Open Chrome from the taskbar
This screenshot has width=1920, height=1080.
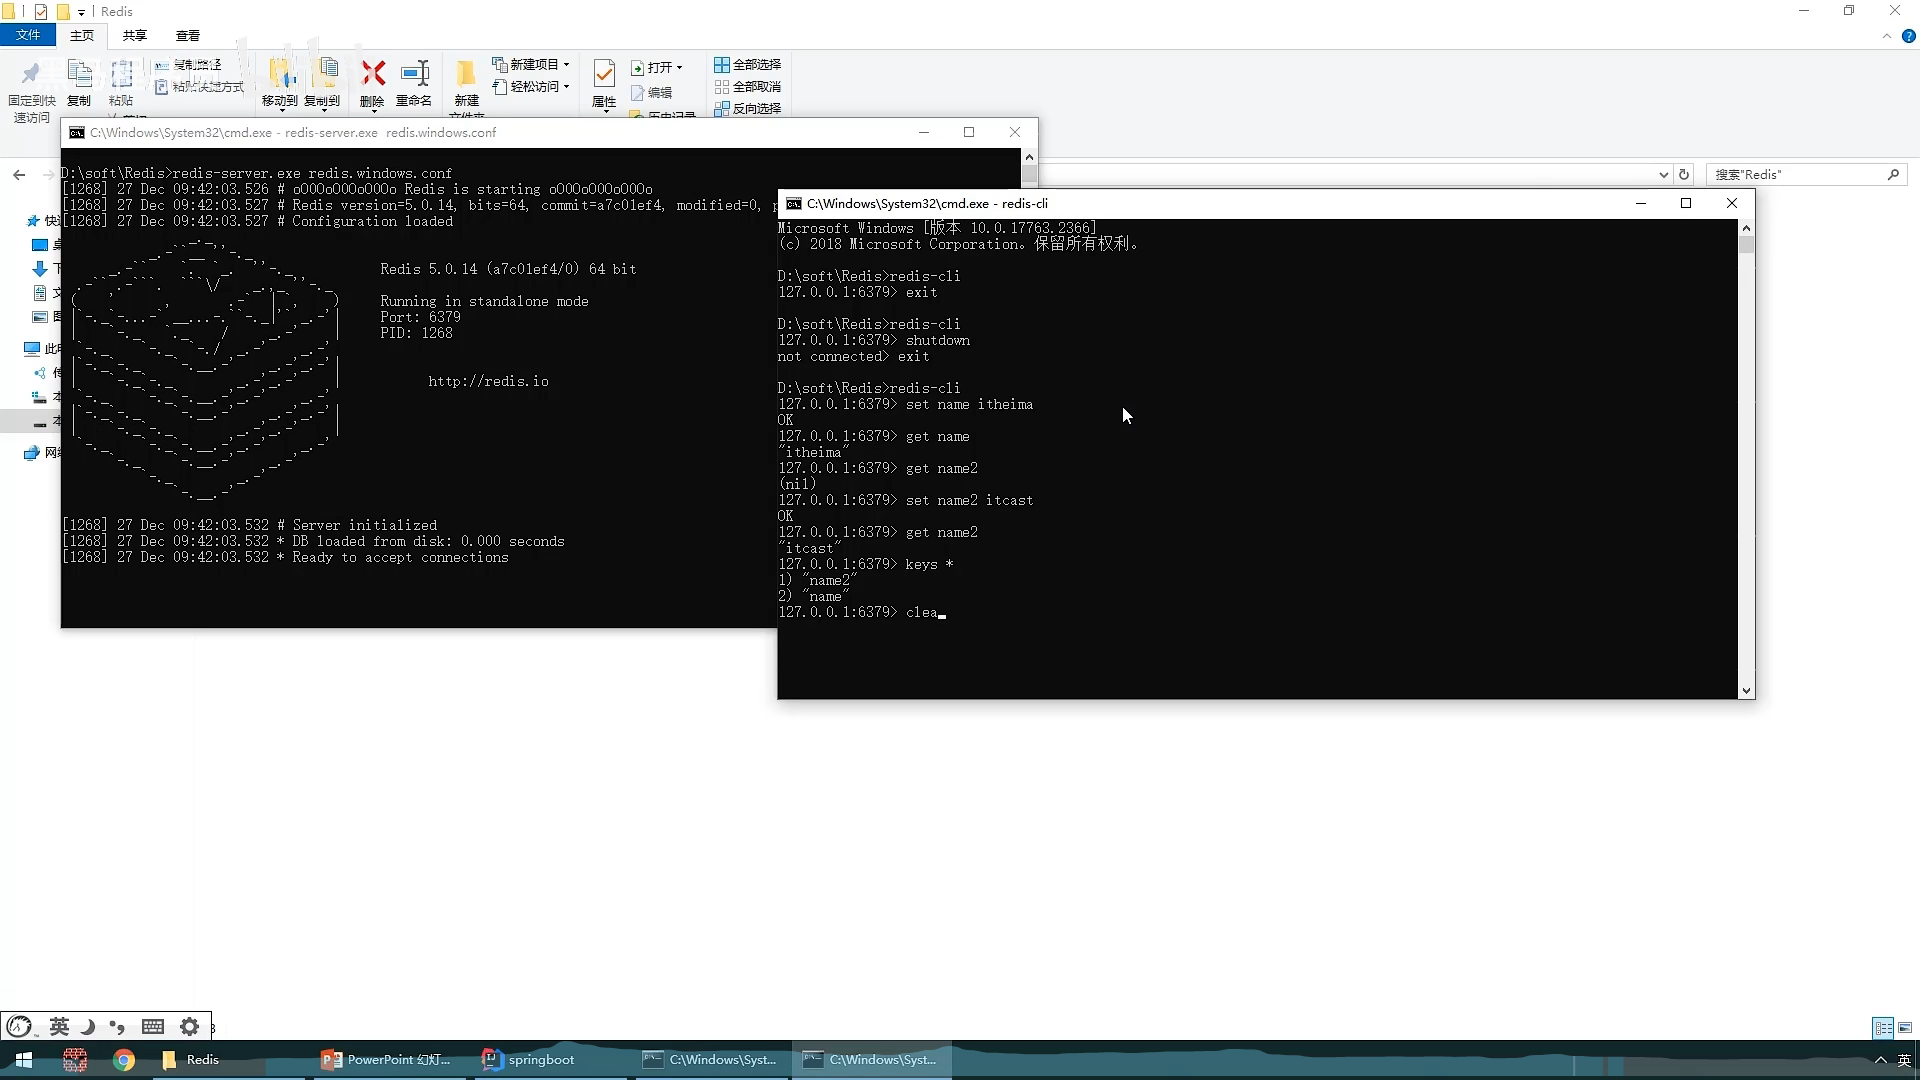click(124, 1060)
